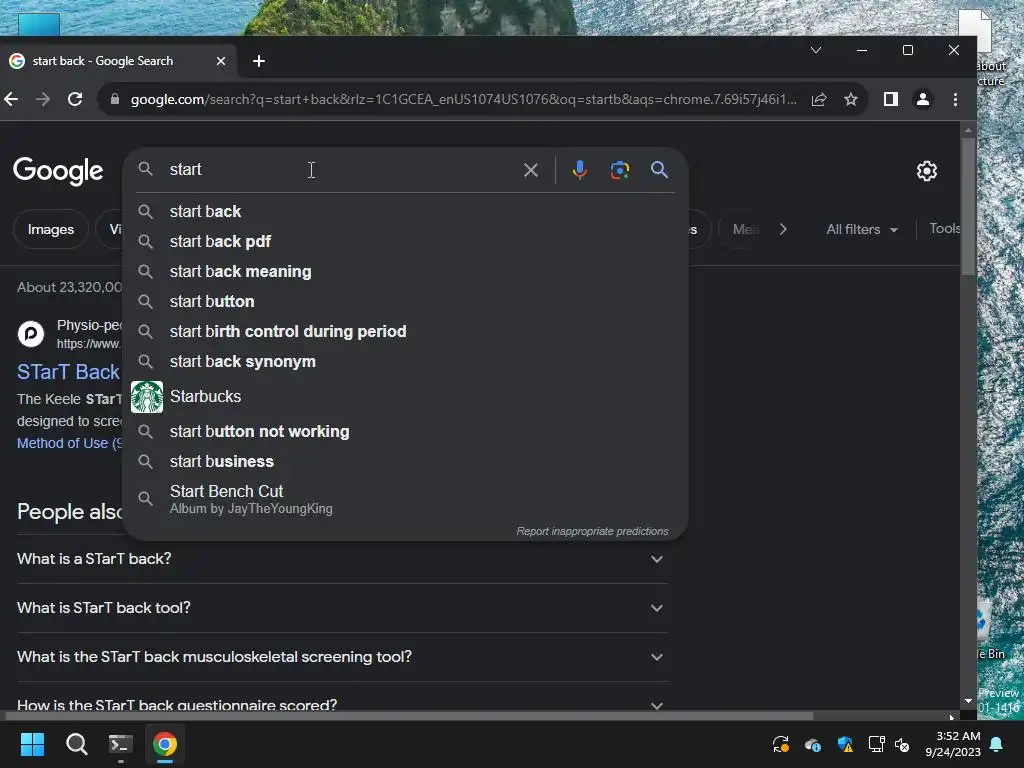Screen dimensions: 1024x768
Task: Click Google logo to go home
Action: (x=58, y=171)
